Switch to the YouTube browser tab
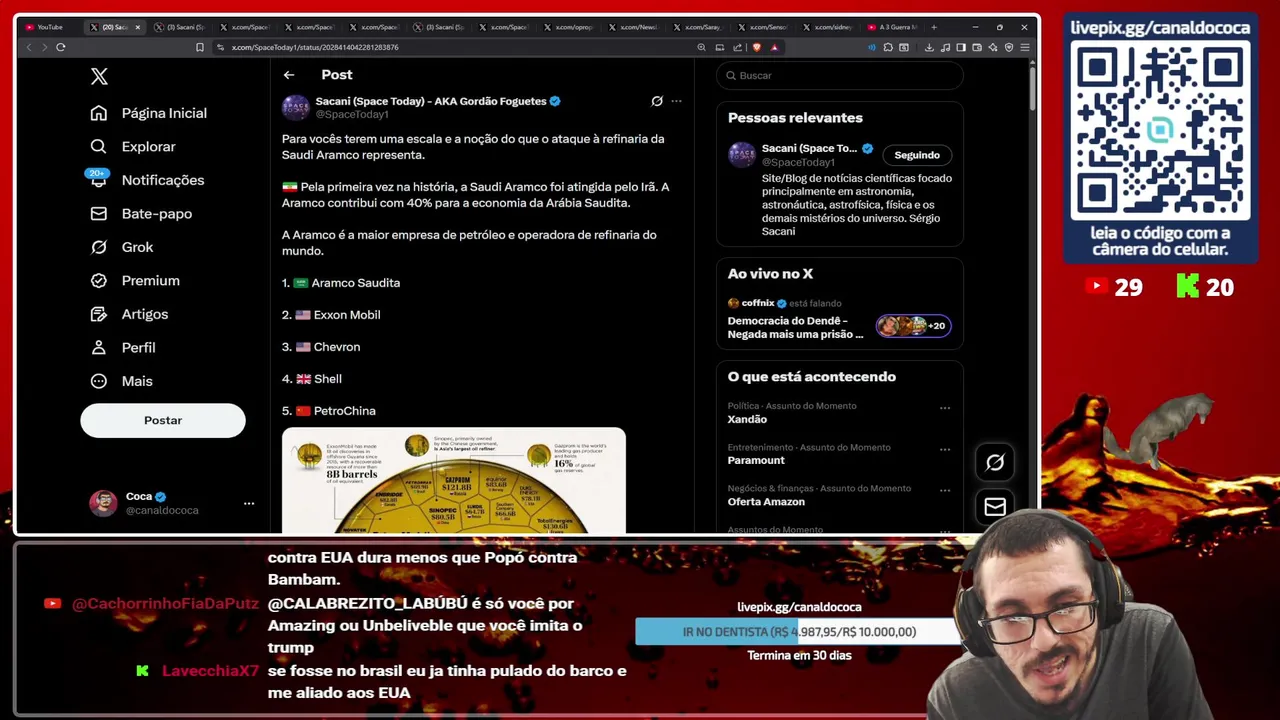1280x720 pixels. click(48, 27)
